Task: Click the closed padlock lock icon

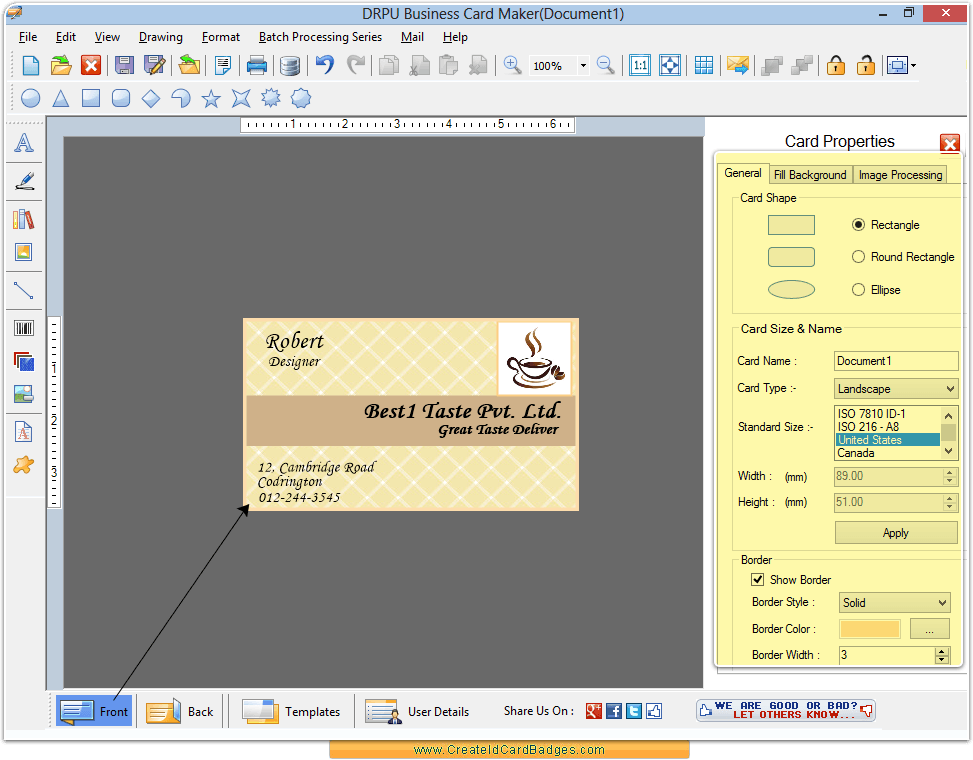Action: point(836,65)
